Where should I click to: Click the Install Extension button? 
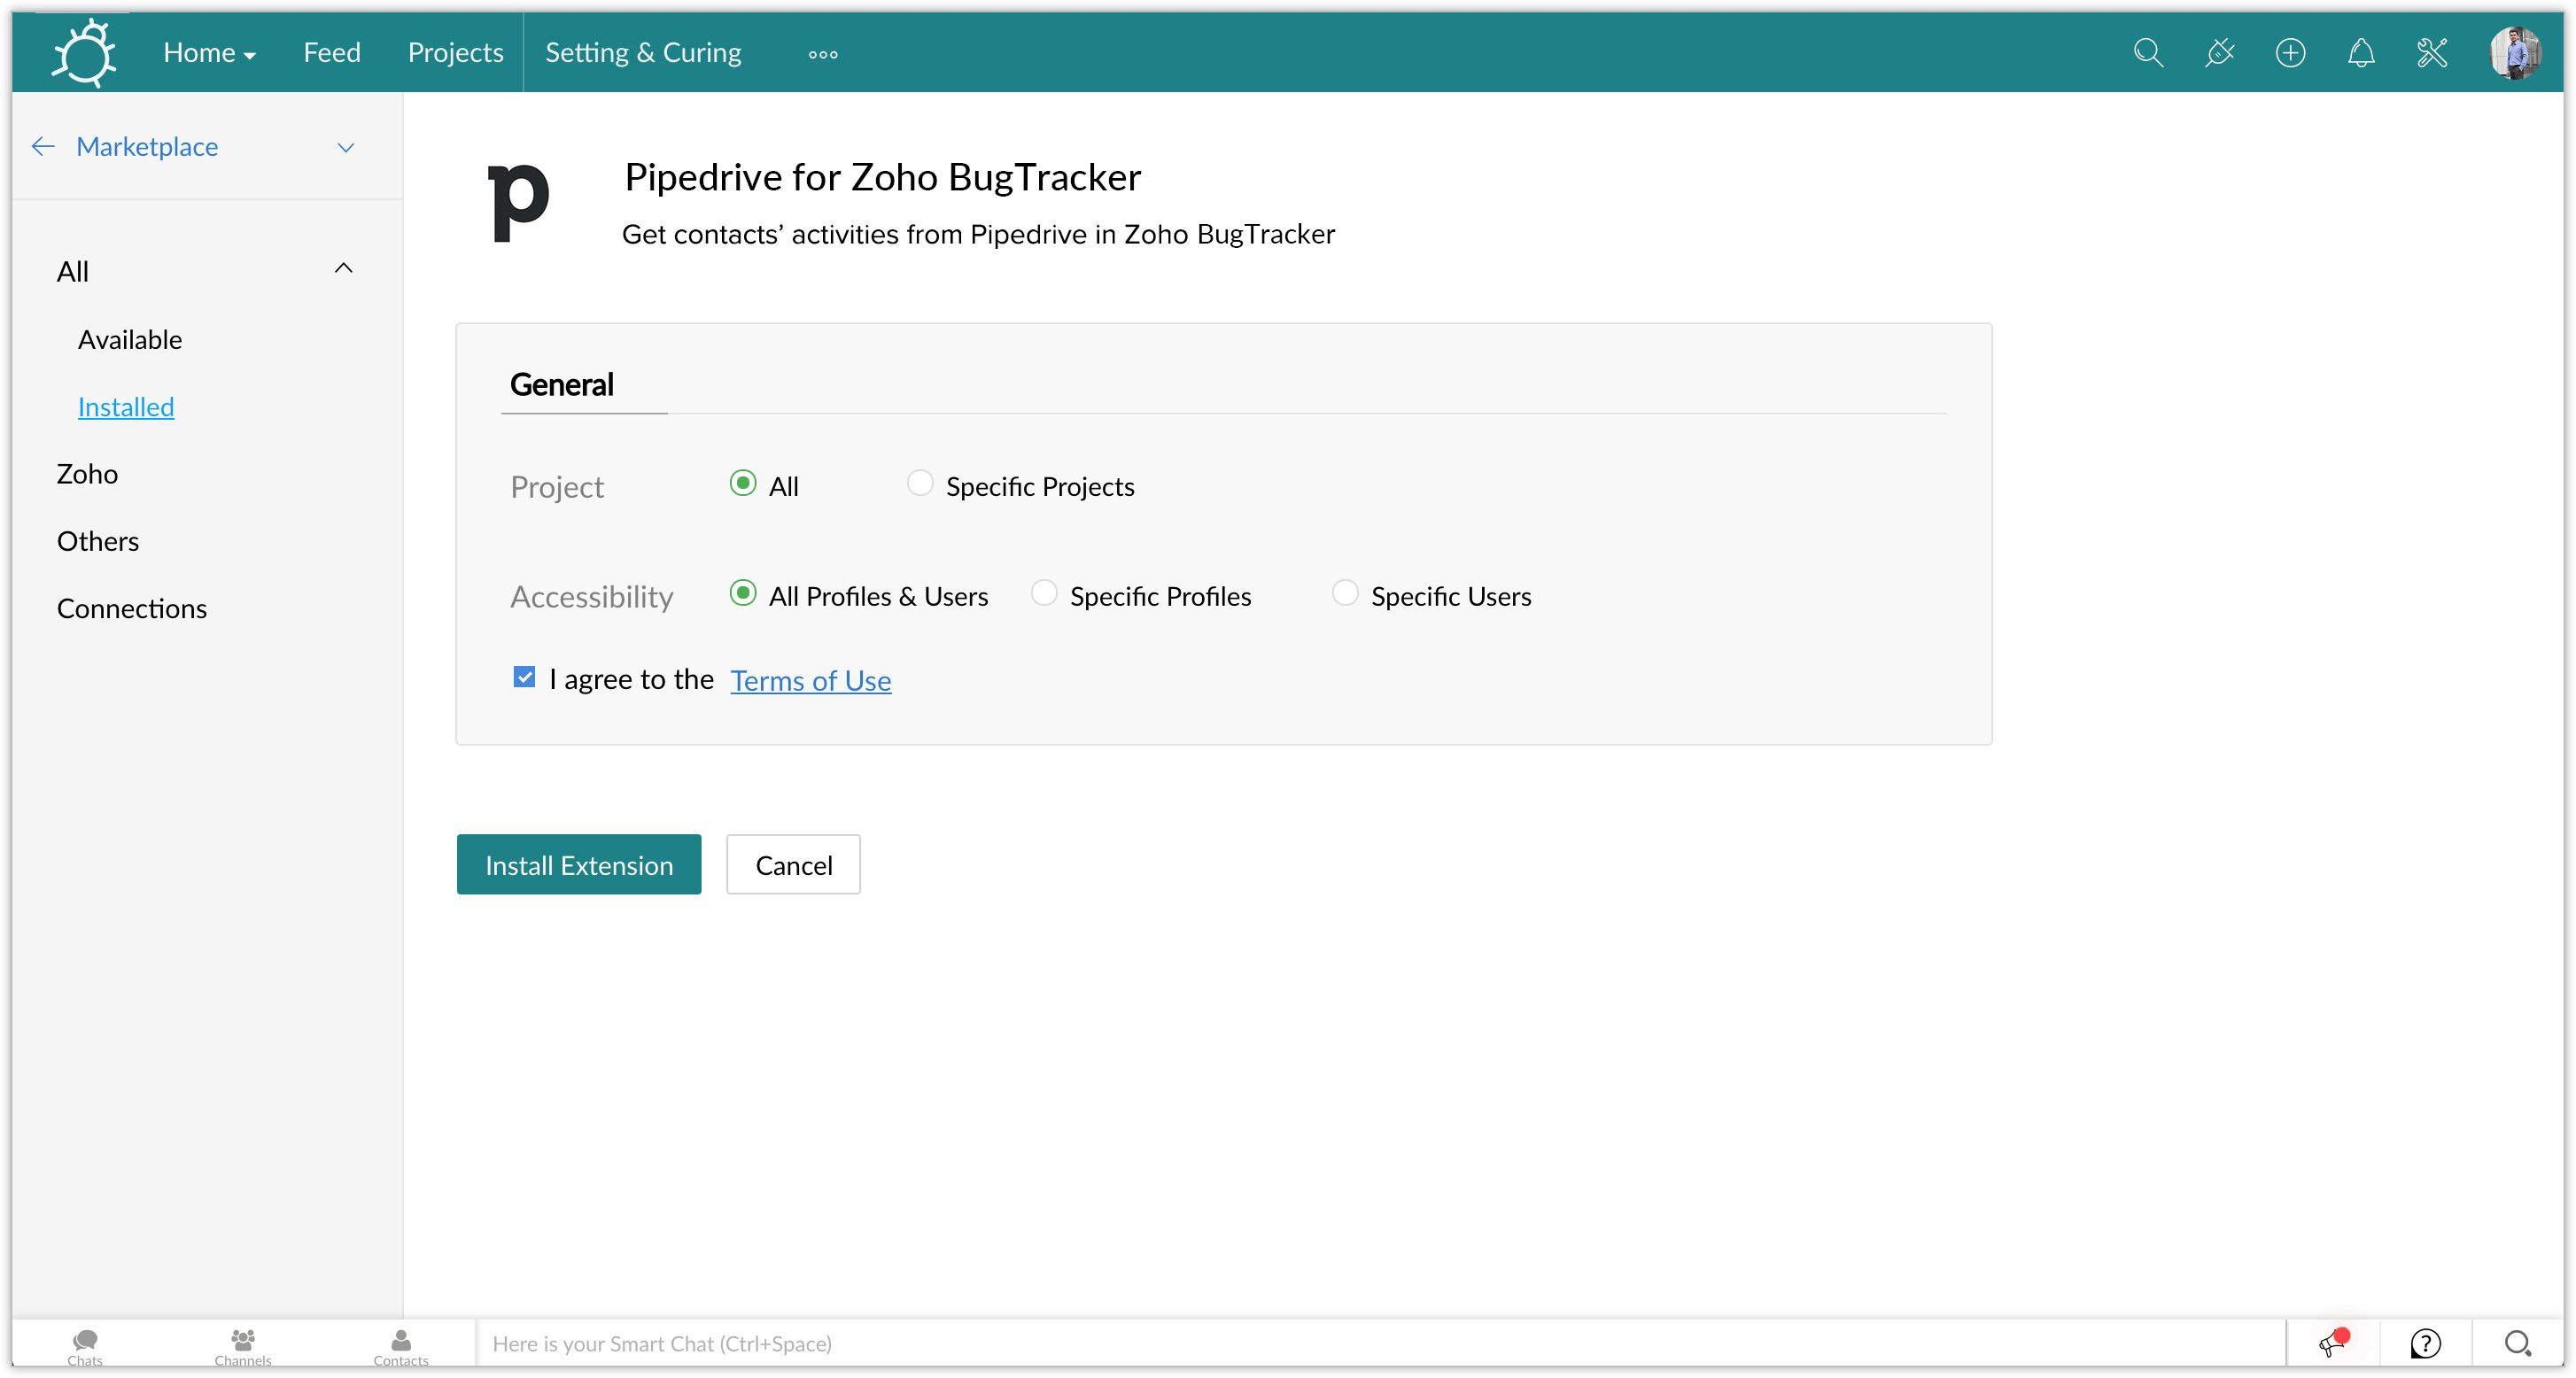click(579, 865)
